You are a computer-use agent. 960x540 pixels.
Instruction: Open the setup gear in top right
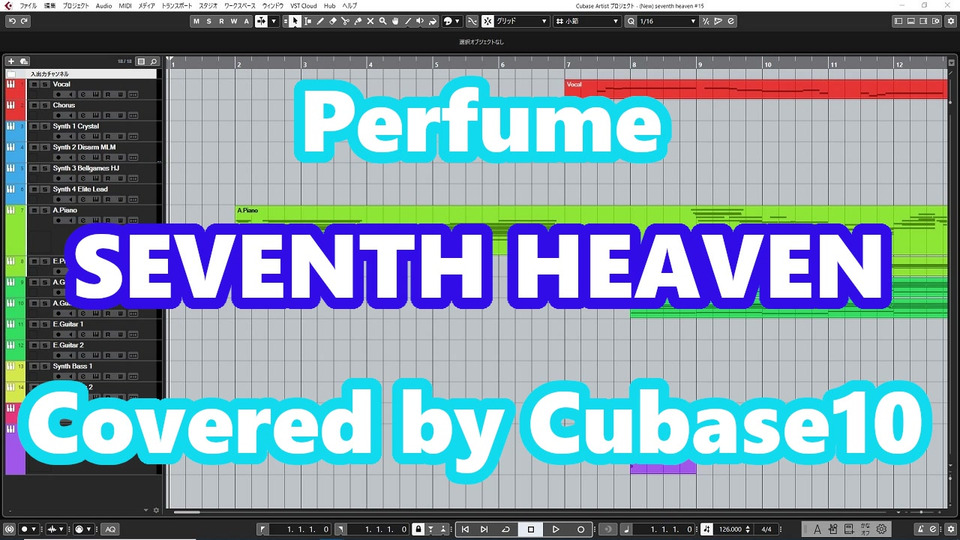[x=951, y=21]
